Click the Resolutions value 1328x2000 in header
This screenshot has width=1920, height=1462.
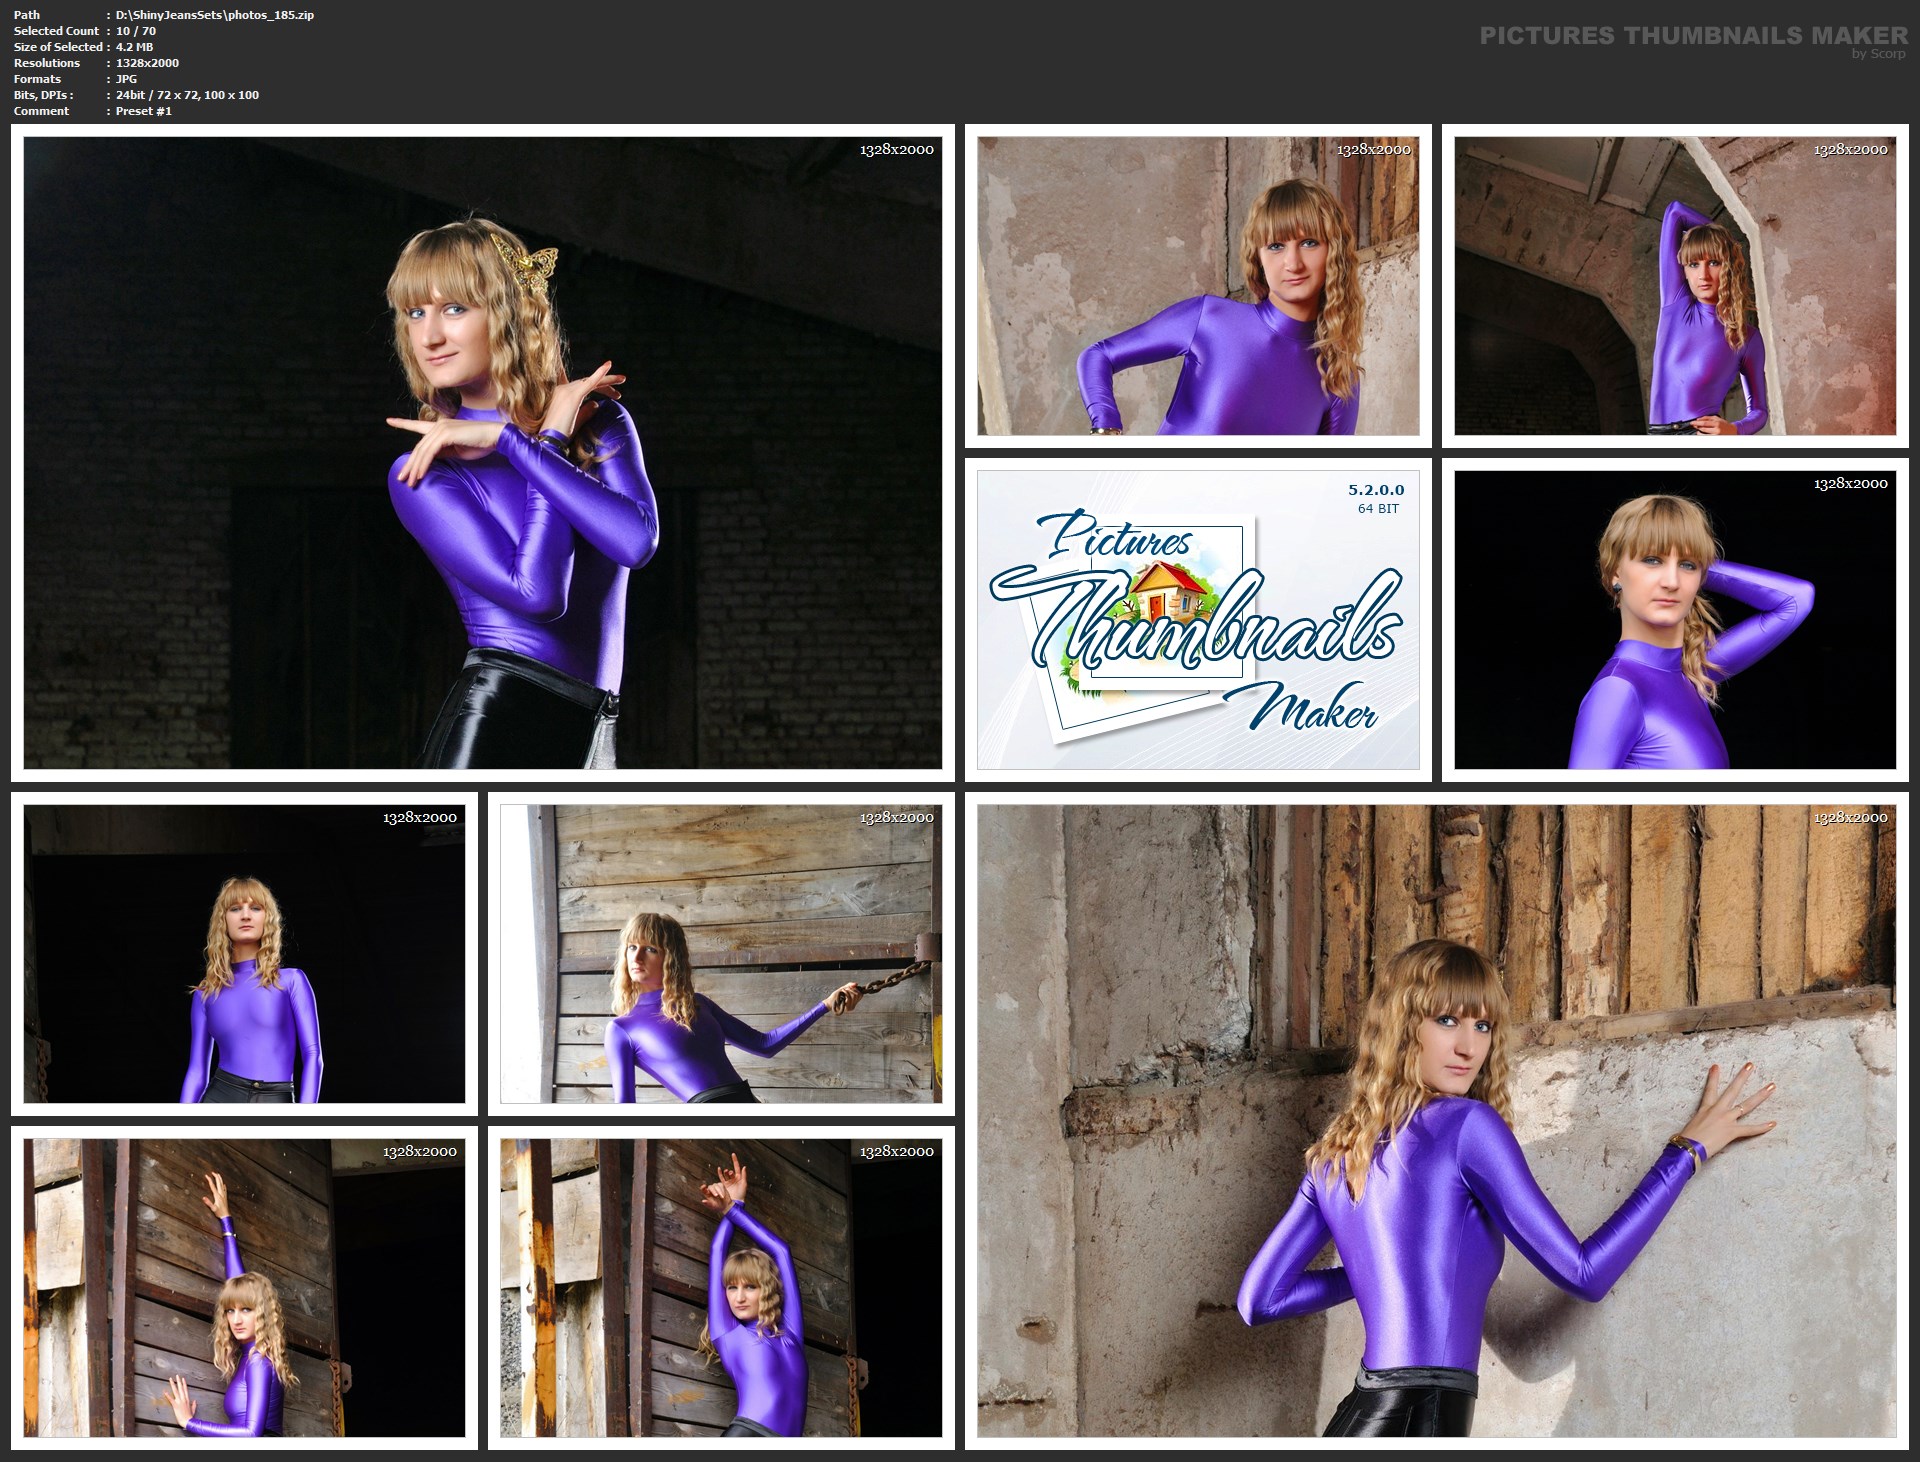[x=147, y=63]
